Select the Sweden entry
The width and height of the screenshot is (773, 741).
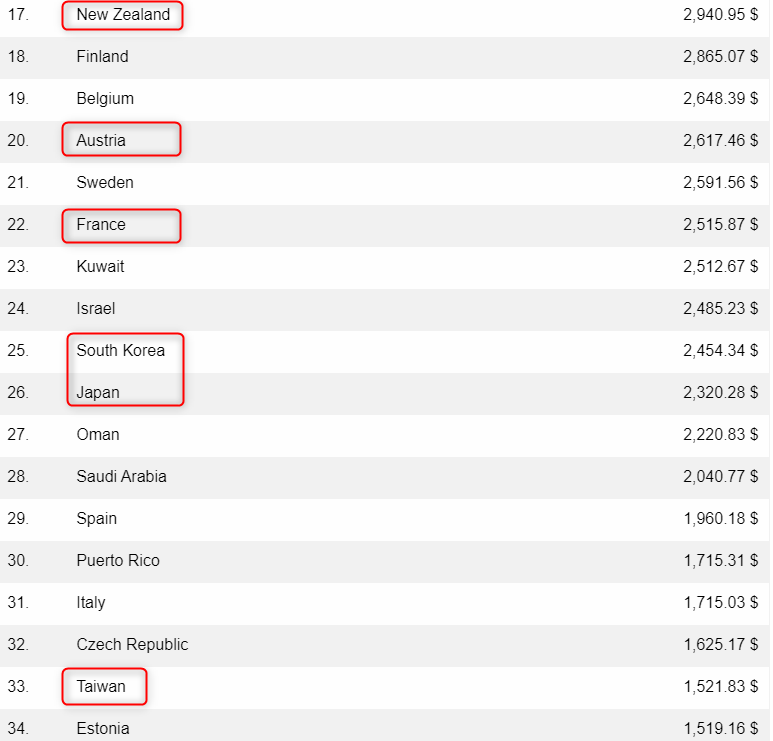[385, 183]
